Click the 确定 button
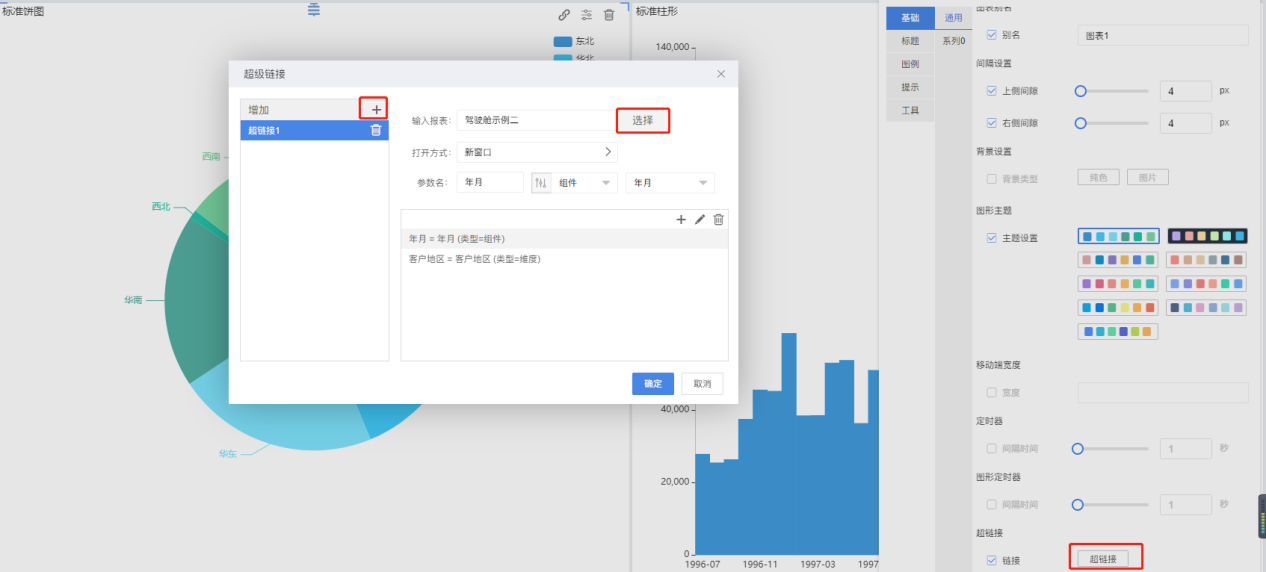This screenshot has width=1266, height=572. click(652, 384)
